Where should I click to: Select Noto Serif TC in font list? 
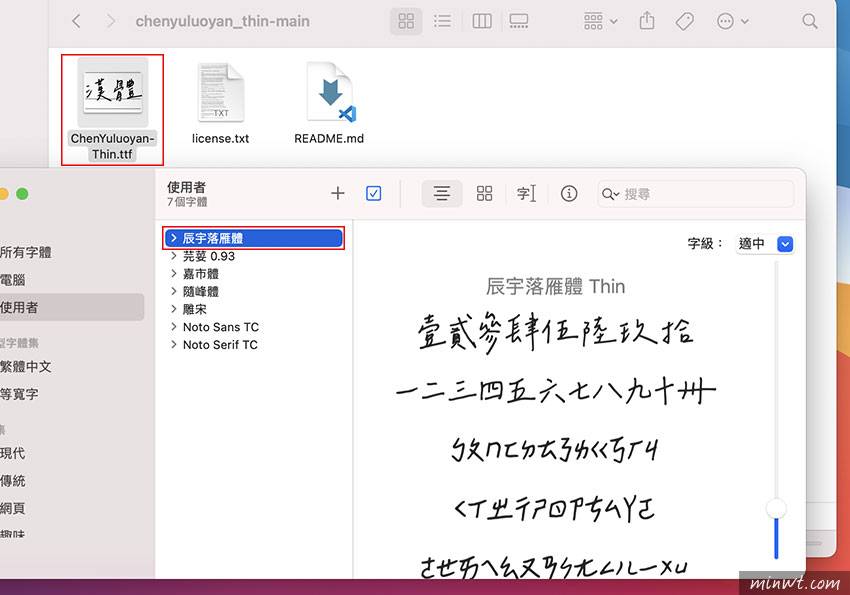coord(220,345)
